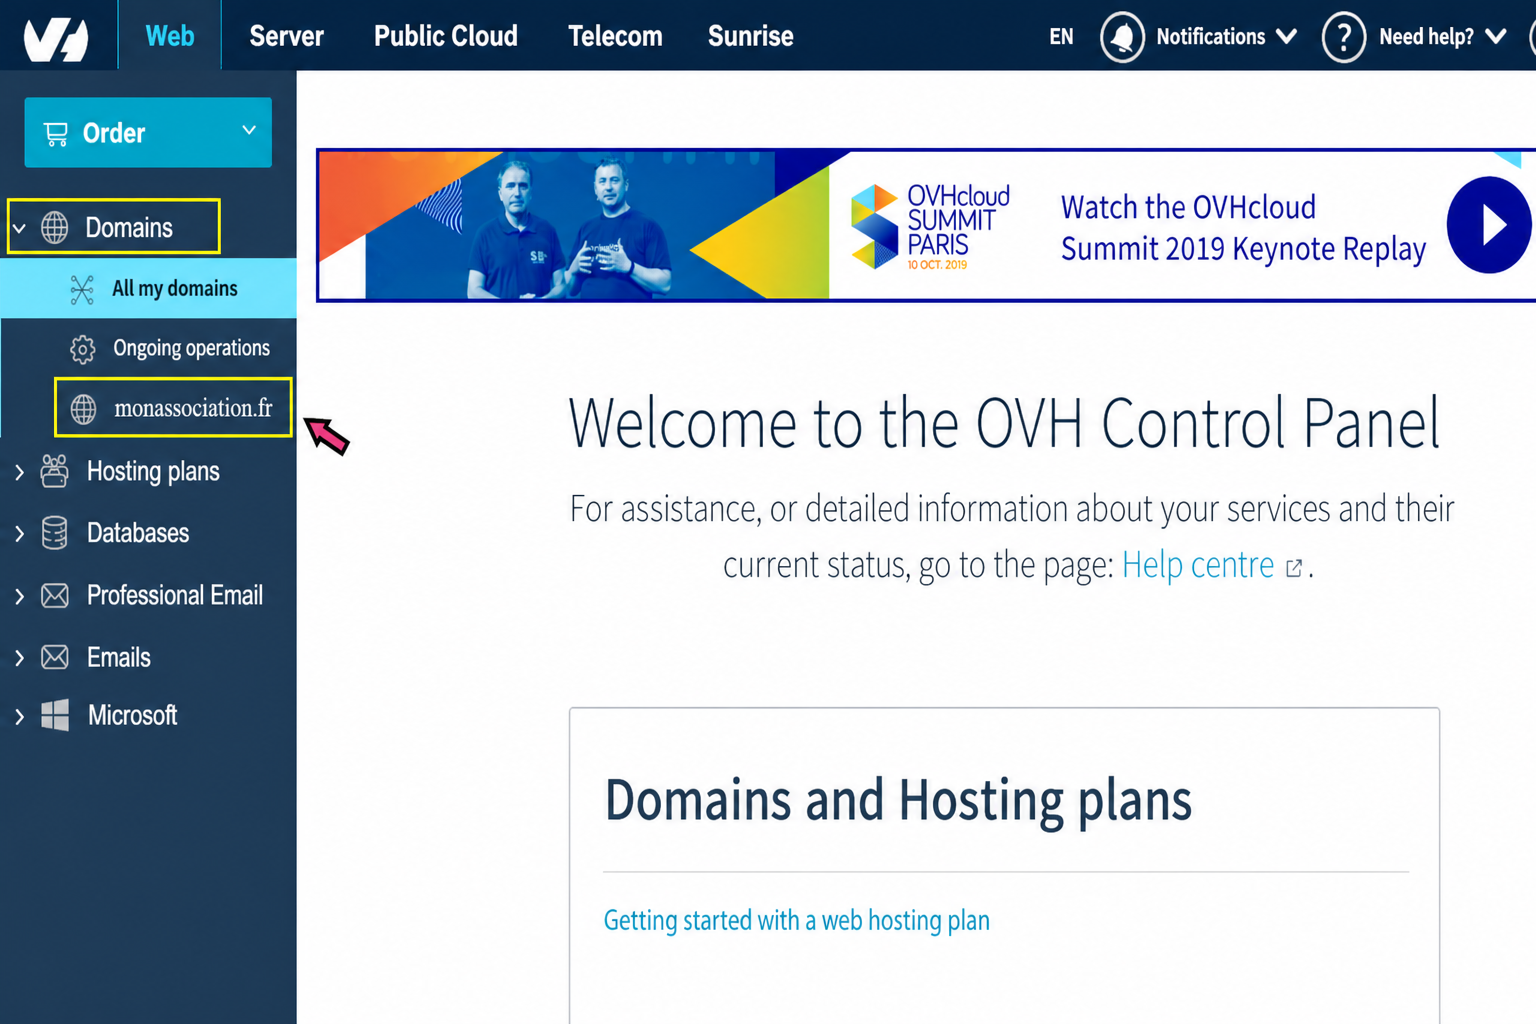Image resolution: width=1536 pixels, height=1024 pixels.
Task: Collapse the Domains section chevron
Action: (x=19, y=228)
